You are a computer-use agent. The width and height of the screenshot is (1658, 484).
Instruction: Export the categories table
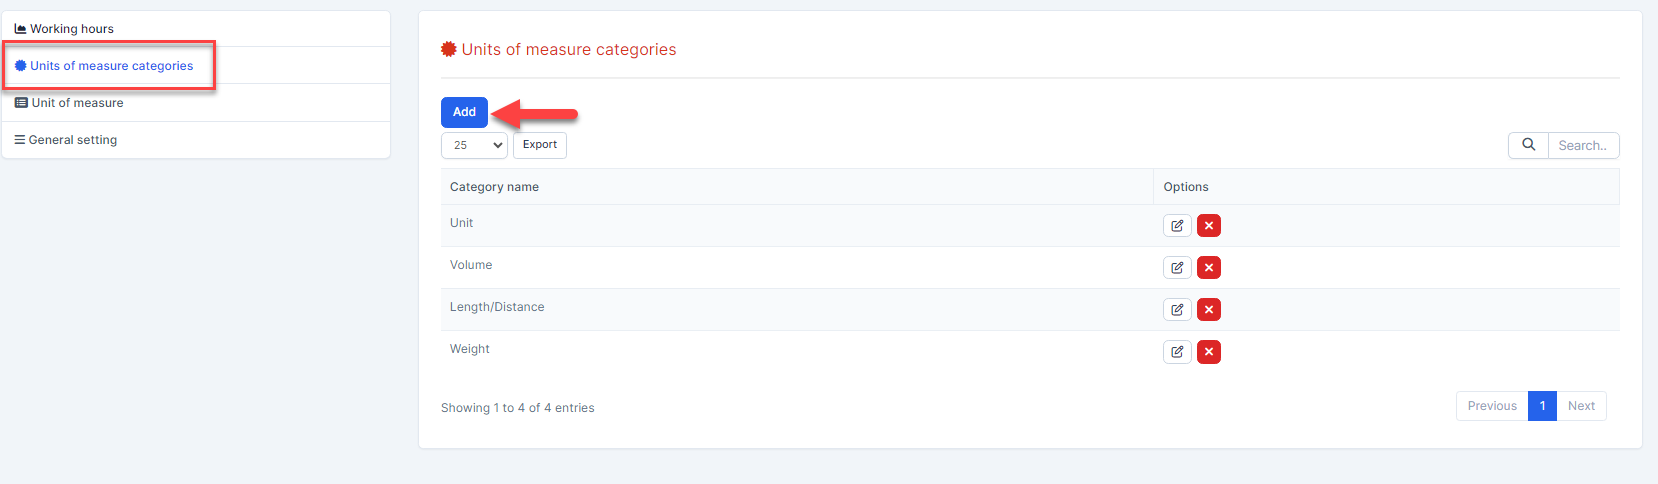540,145
